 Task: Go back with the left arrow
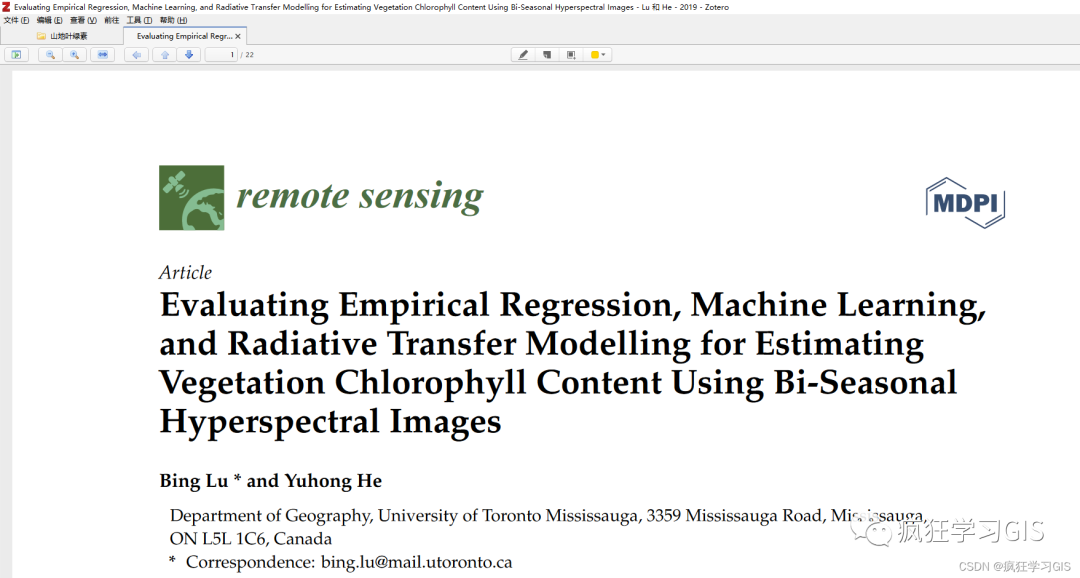tap(136, 54)
